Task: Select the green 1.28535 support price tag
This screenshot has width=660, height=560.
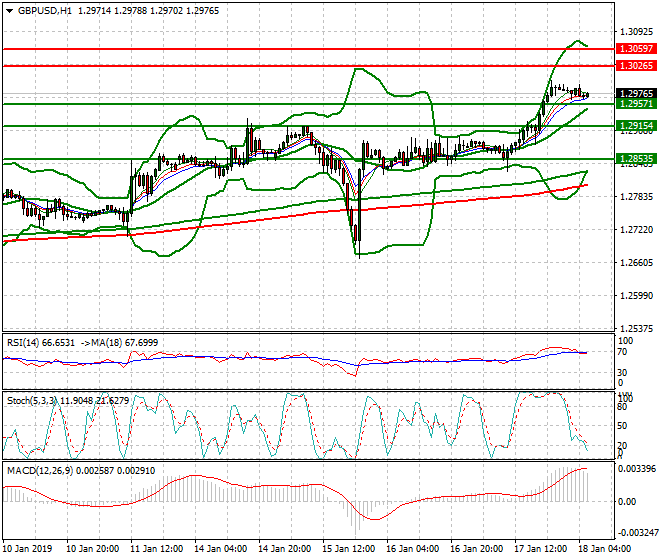Action: tap(635, 159)
